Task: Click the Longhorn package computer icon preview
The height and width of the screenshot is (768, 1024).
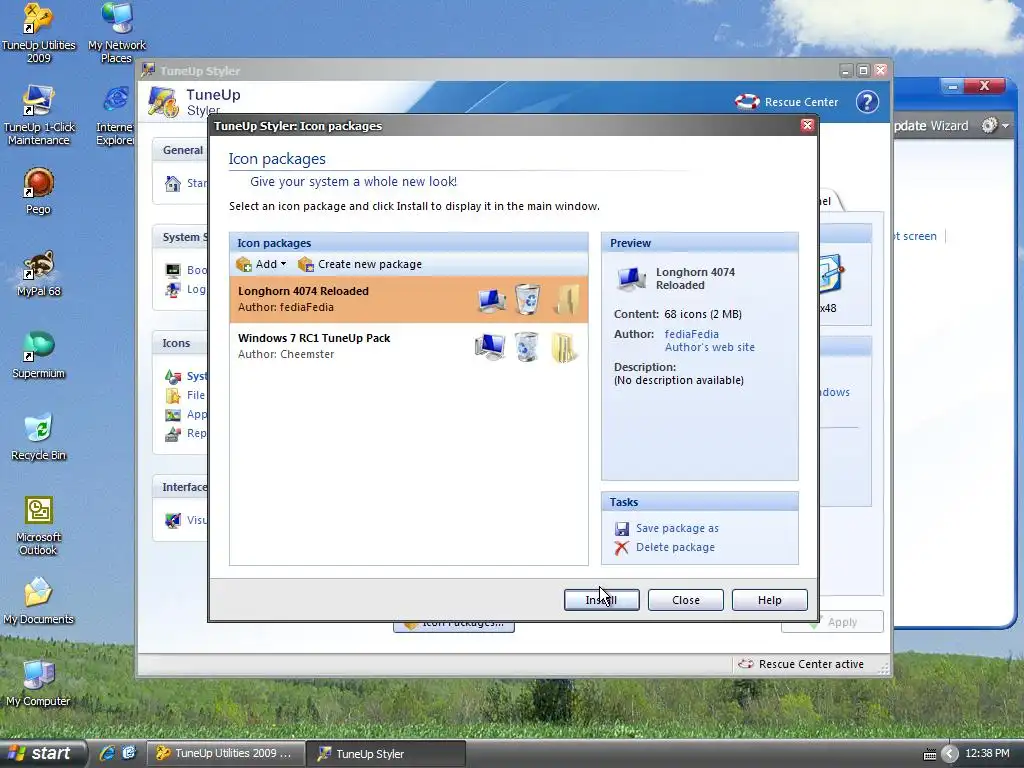Action: (491, 300)
